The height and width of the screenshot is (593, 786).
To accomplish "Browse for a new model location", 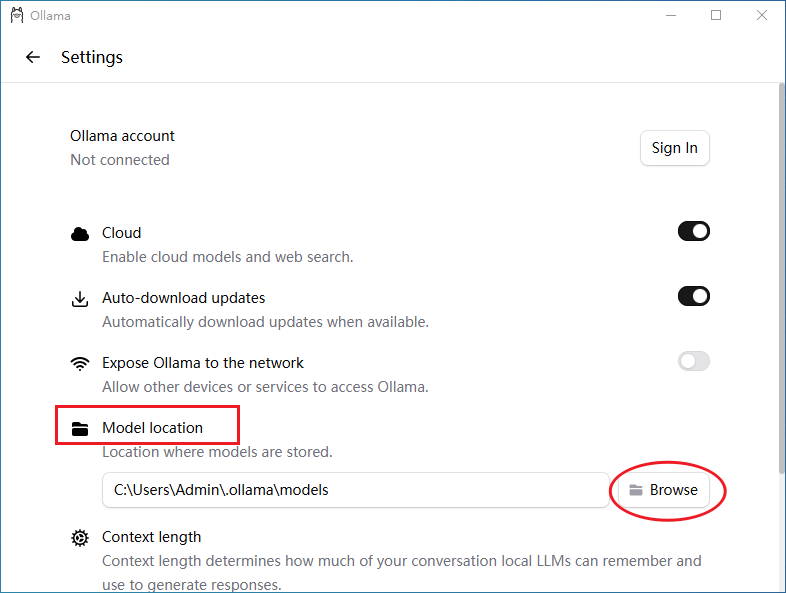I will click(664, 490).
